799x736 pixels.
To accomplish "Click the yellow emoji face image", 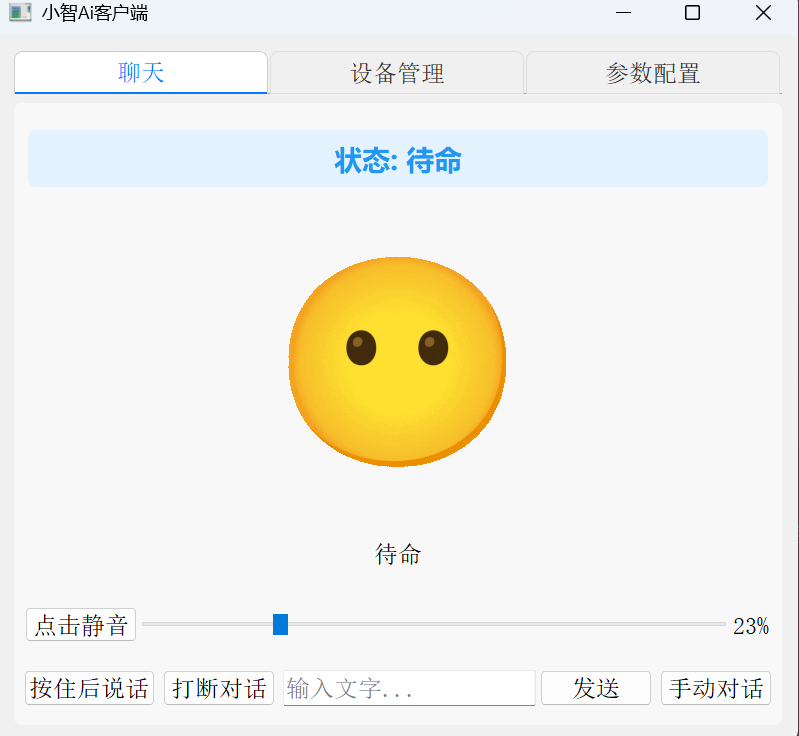I will coord(397,361).
